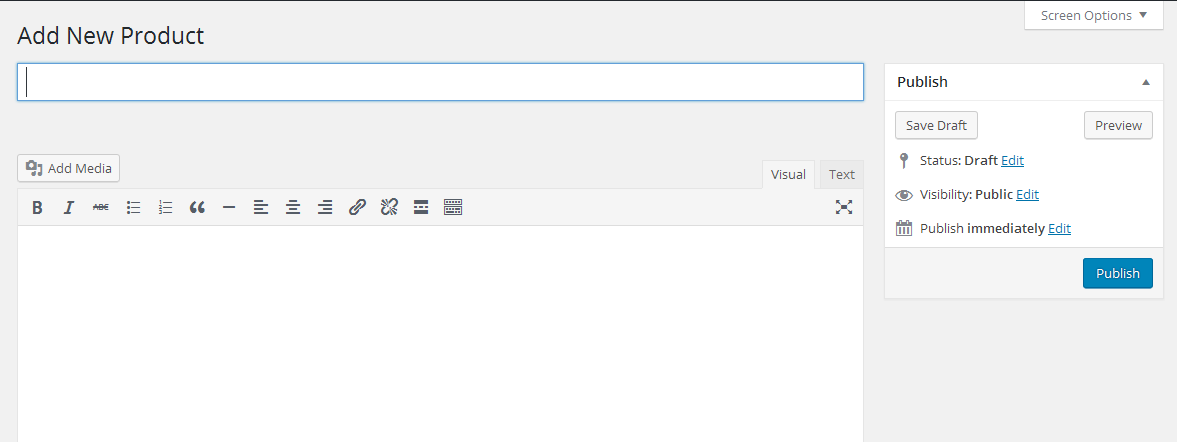Align text center
The image size is (1177, 442).
pos(293,208)
